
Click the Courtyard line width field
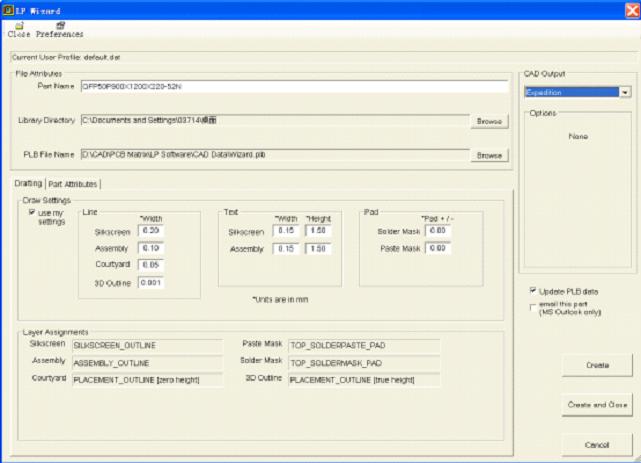pyautogui.click(x=152, y=265)
